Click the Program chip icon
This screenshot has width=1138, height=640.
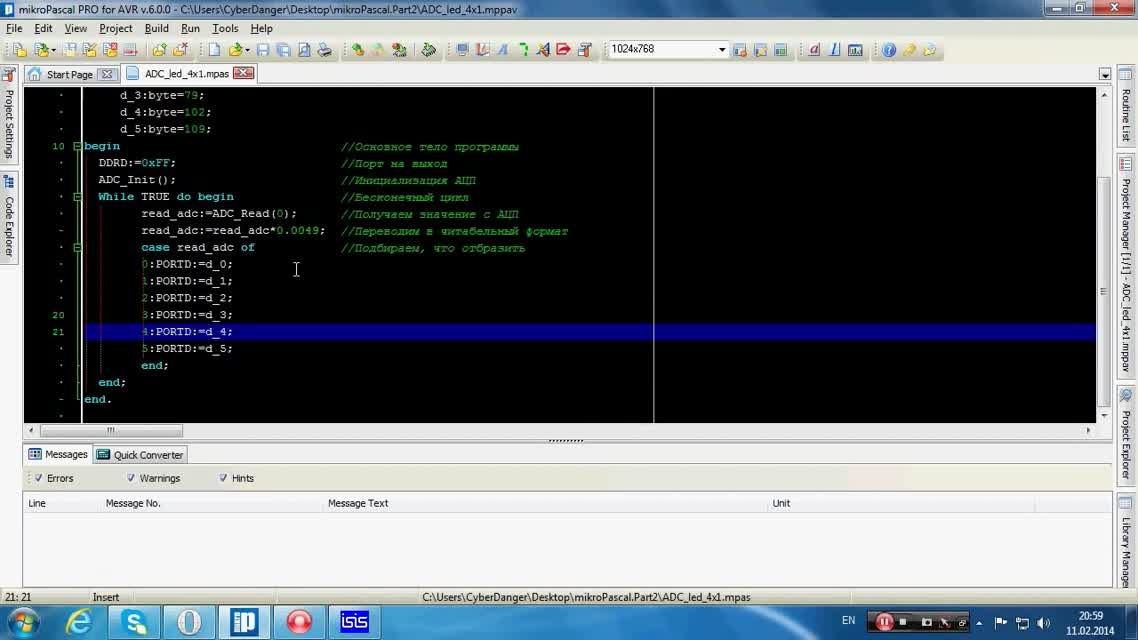pyautogui.click(x=428, y=49)
